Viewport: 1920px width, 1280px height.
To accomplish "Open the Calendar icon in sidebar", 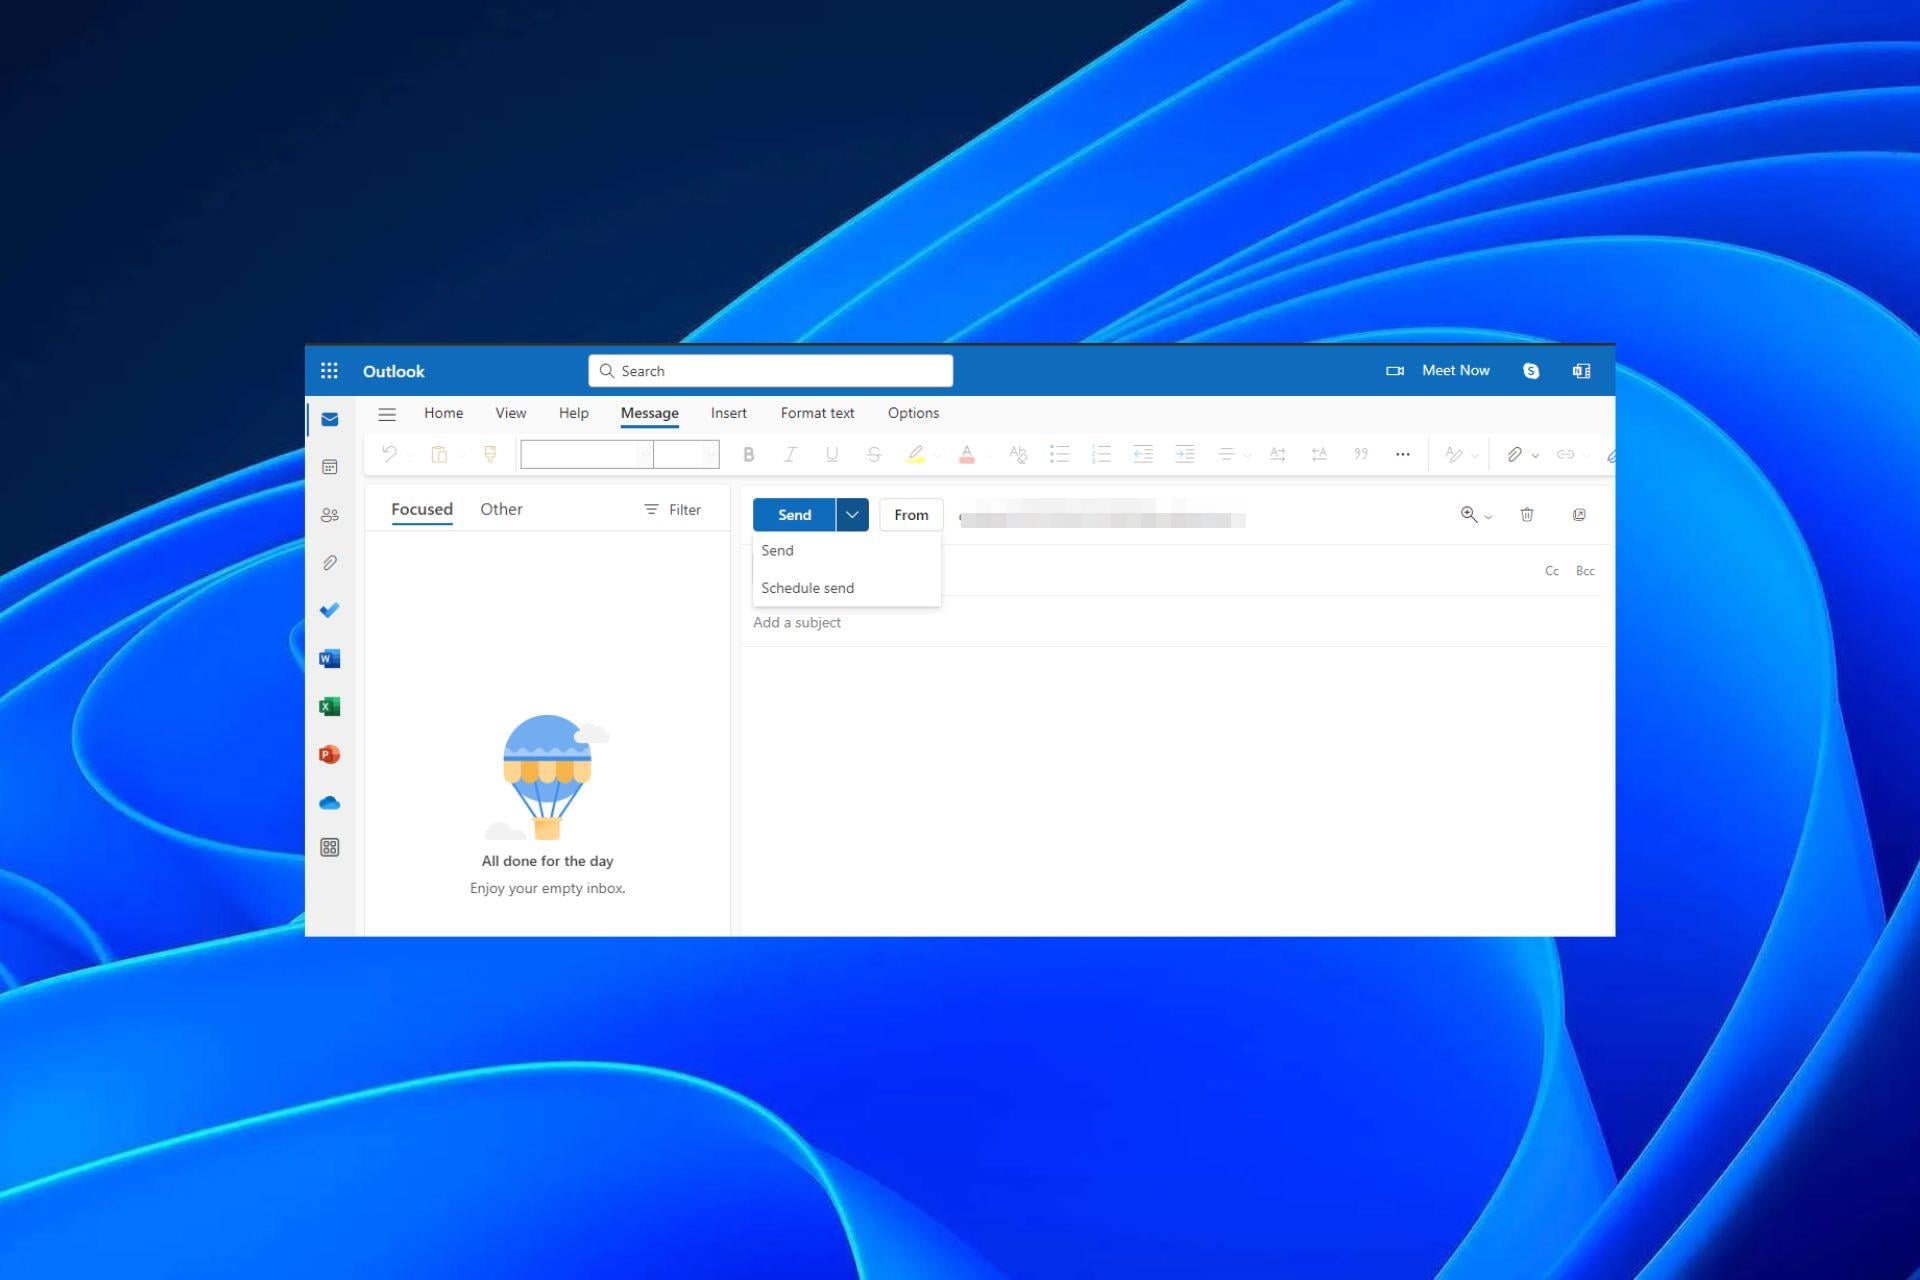I will [x=329, y=467].
